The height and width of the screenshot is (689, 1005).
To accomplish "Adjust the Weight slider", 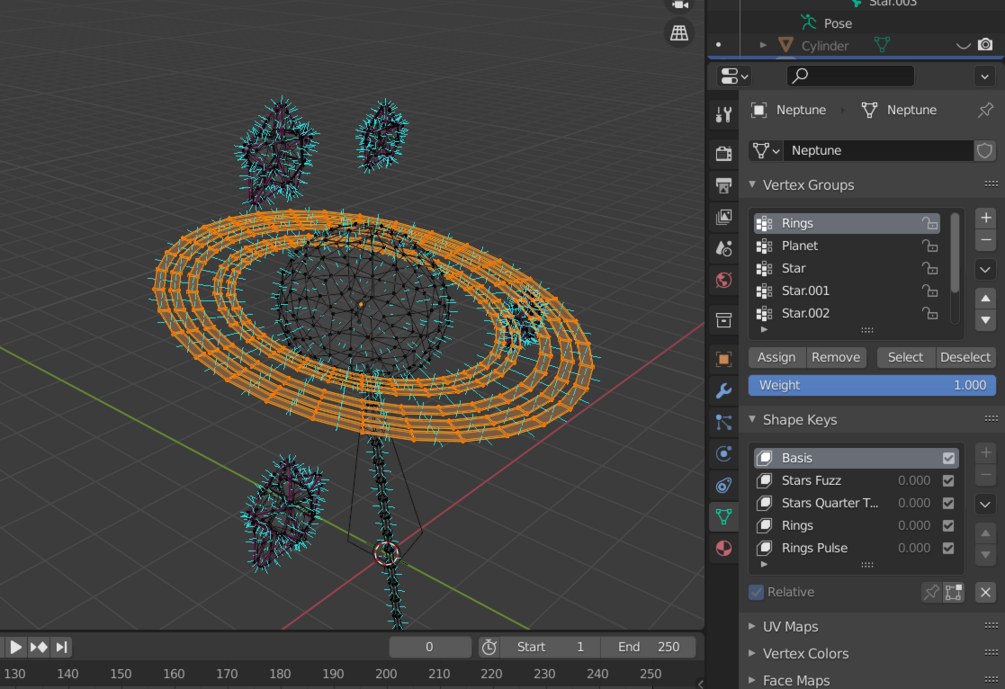I will pyautogui.click(x=872, y=385).
